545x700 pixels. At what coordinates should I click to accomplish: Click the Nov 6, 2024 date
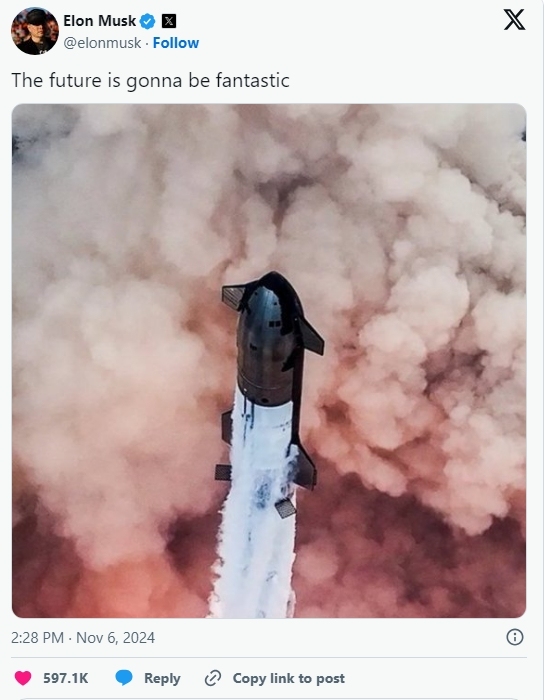pos(116,638)
